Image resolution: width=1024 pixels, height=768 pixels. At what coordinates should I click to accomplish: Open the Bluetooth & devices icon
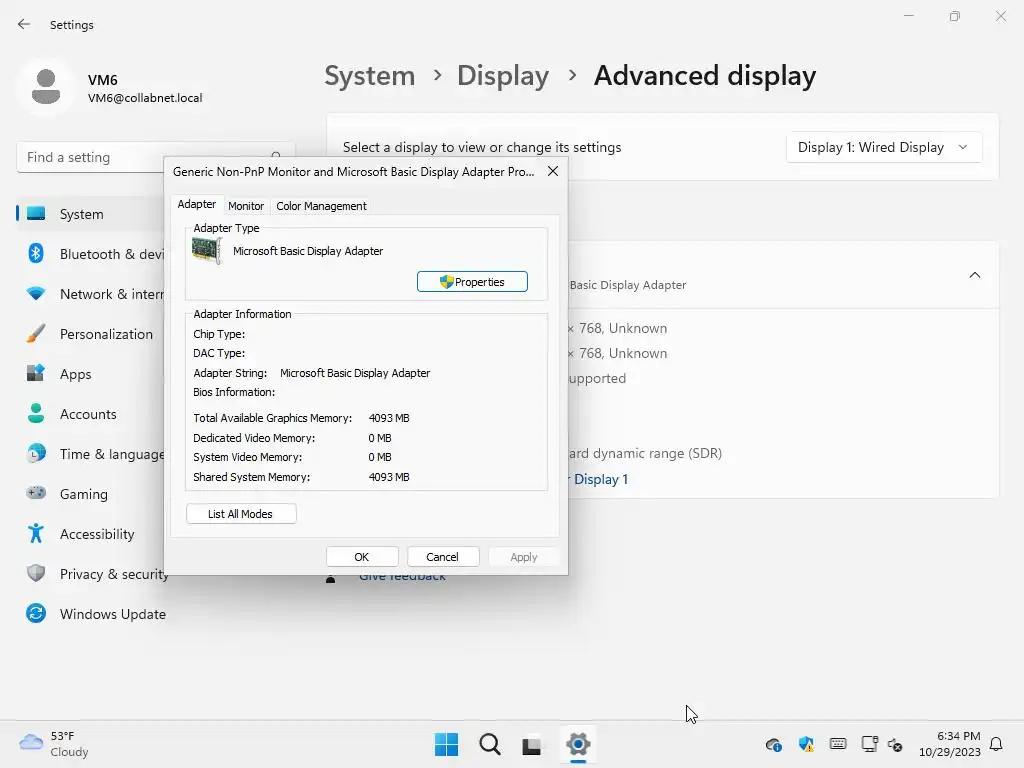(x=36, y=253)
